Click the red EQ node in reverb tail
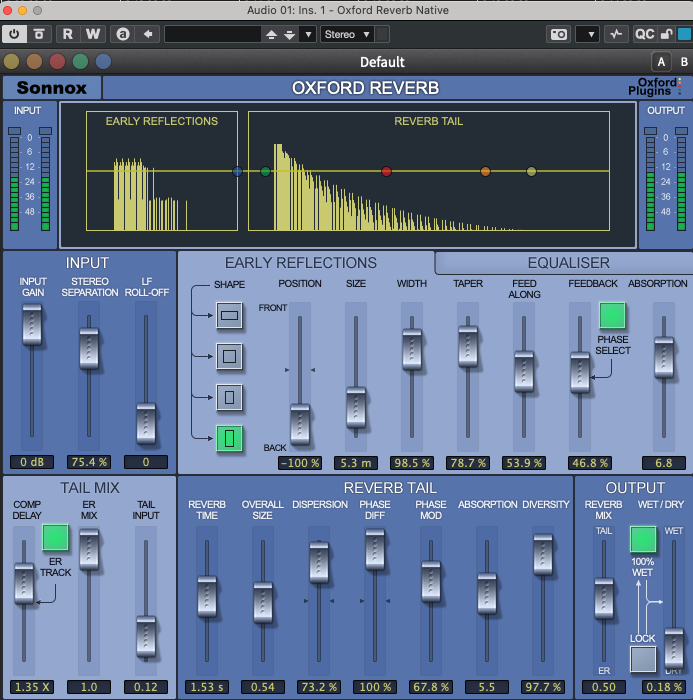 [x=387, y=171]
